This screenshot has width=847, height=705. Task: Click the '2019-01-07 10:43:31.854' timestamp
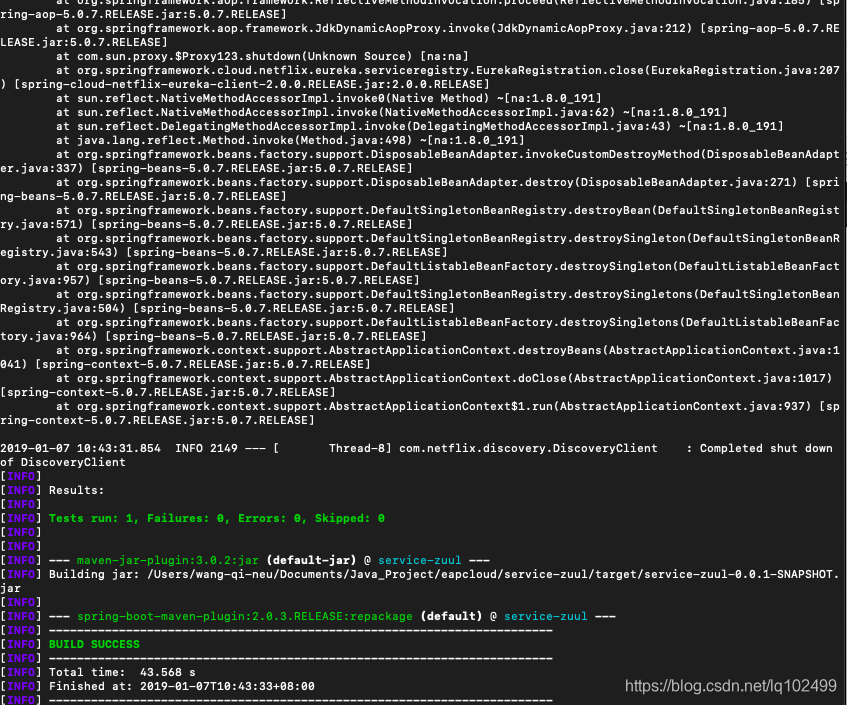(x=80, y=448)
